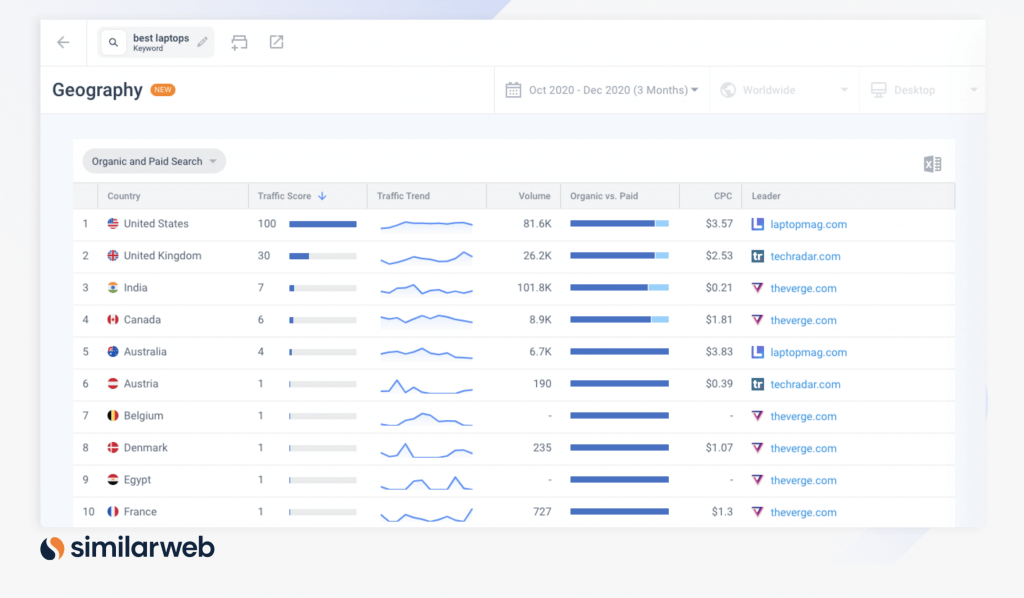The height and width of the screenshot is (598, 1024).
Task: Click the Canada flag icon
Action: (113, 319)
